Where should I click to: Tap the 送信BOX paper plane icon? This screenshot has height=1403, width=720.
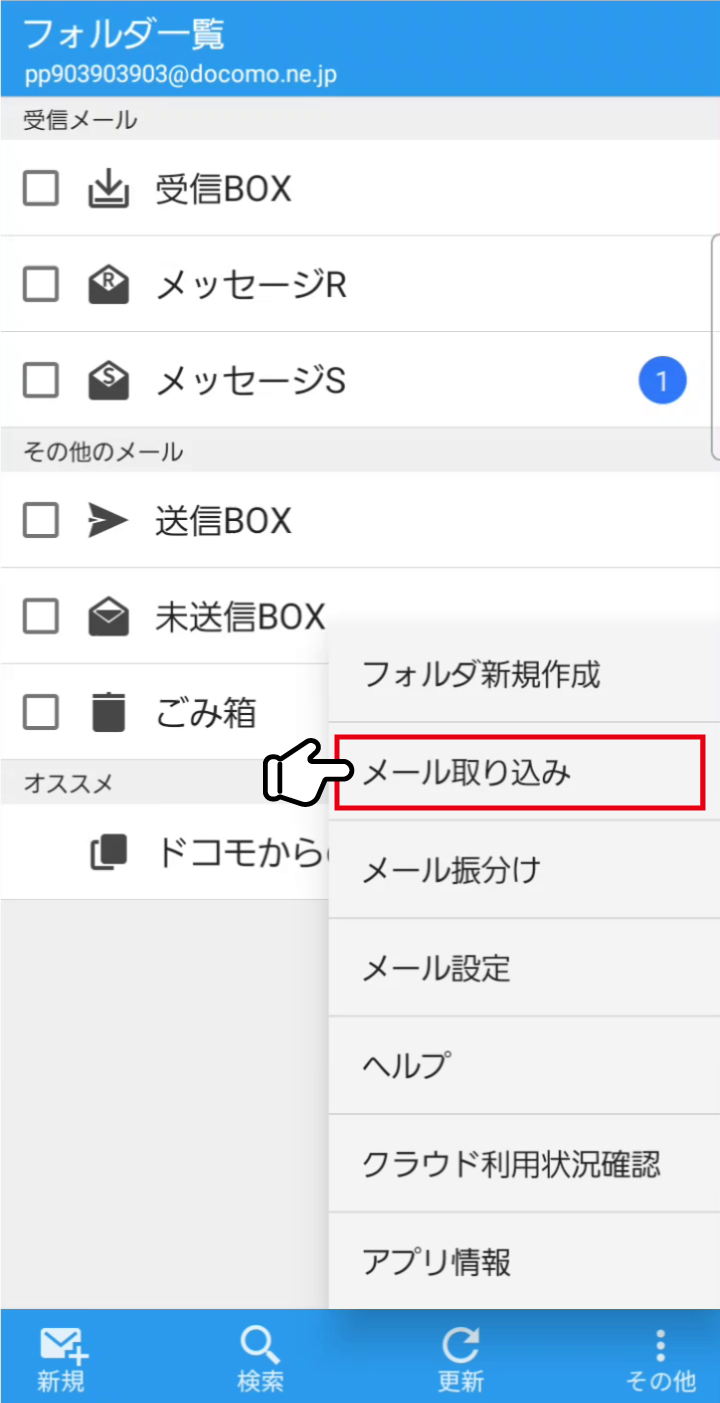[108, 520]
